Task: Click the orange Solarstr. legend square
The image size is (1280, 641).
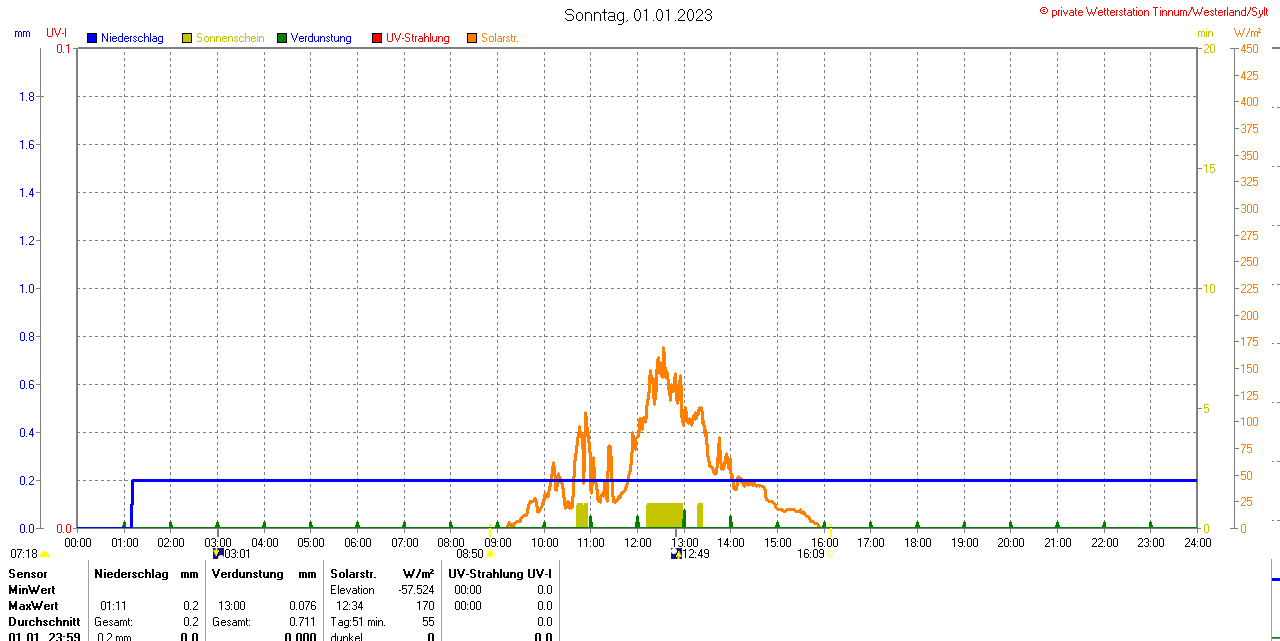Action: (x=472, y=38)
